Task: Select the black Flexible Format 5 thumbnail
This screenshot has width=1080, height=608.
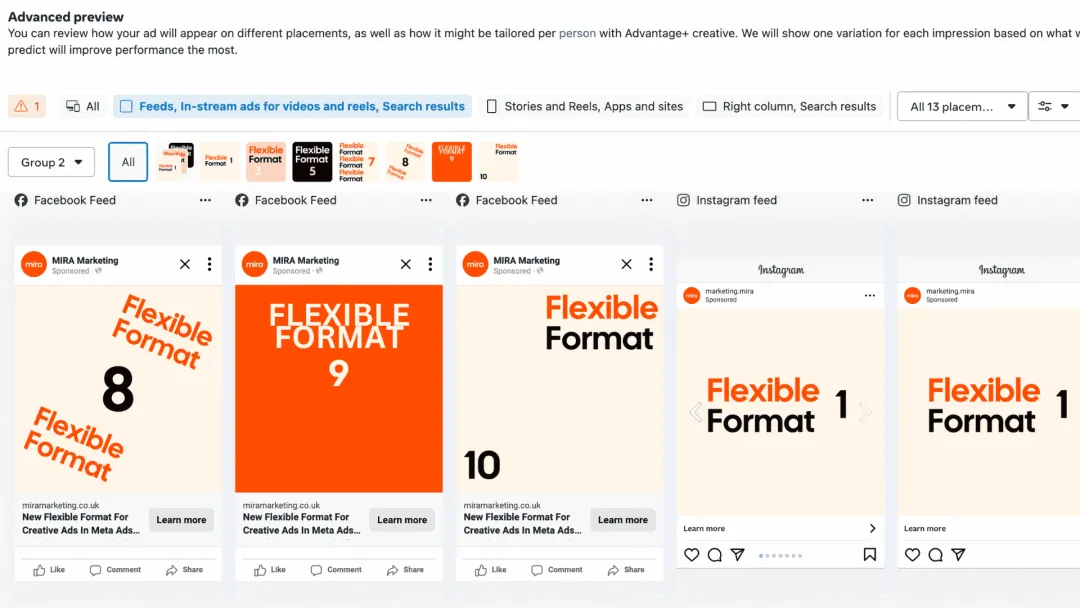Action: click(312, 162)
